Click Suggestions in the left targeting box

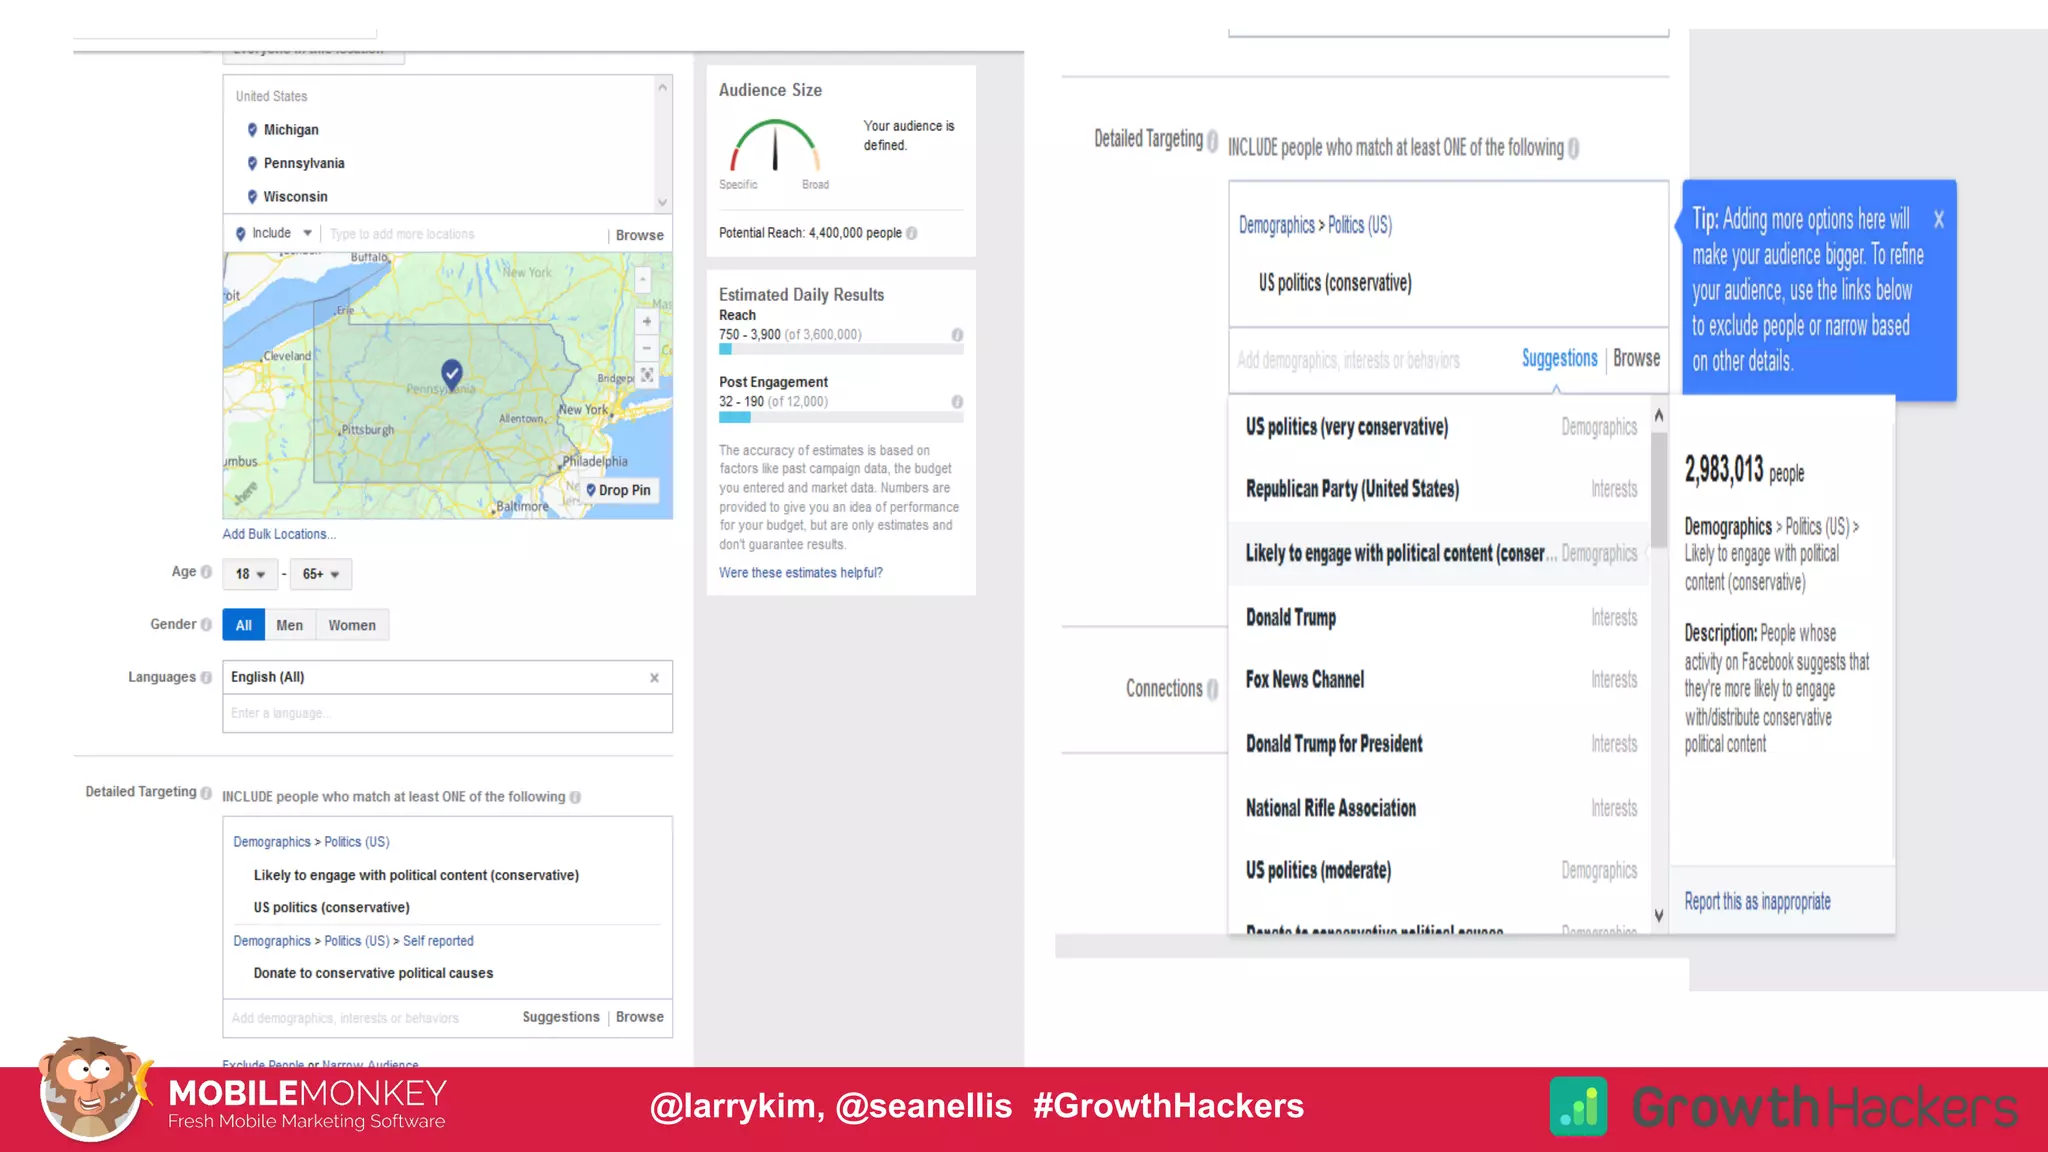(x=561, y=1017)
